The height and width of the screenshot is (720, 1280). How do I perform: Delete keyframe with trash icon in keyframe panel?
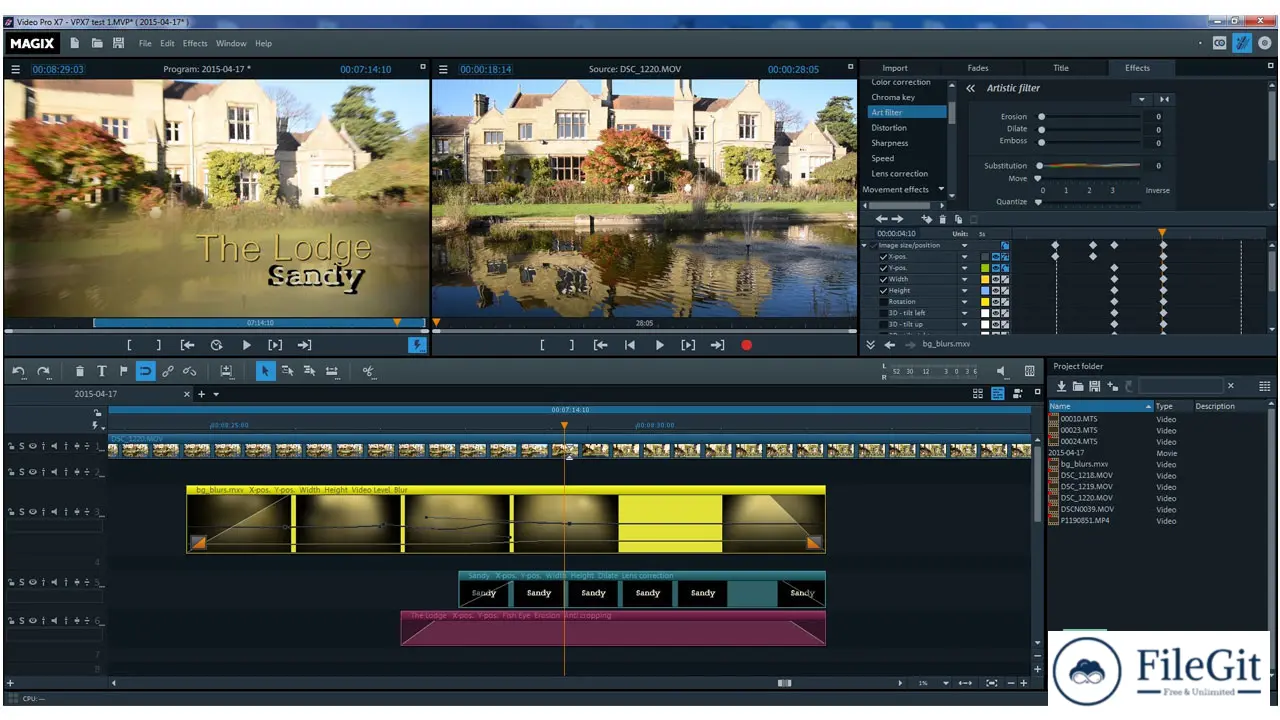coord(942,219)
